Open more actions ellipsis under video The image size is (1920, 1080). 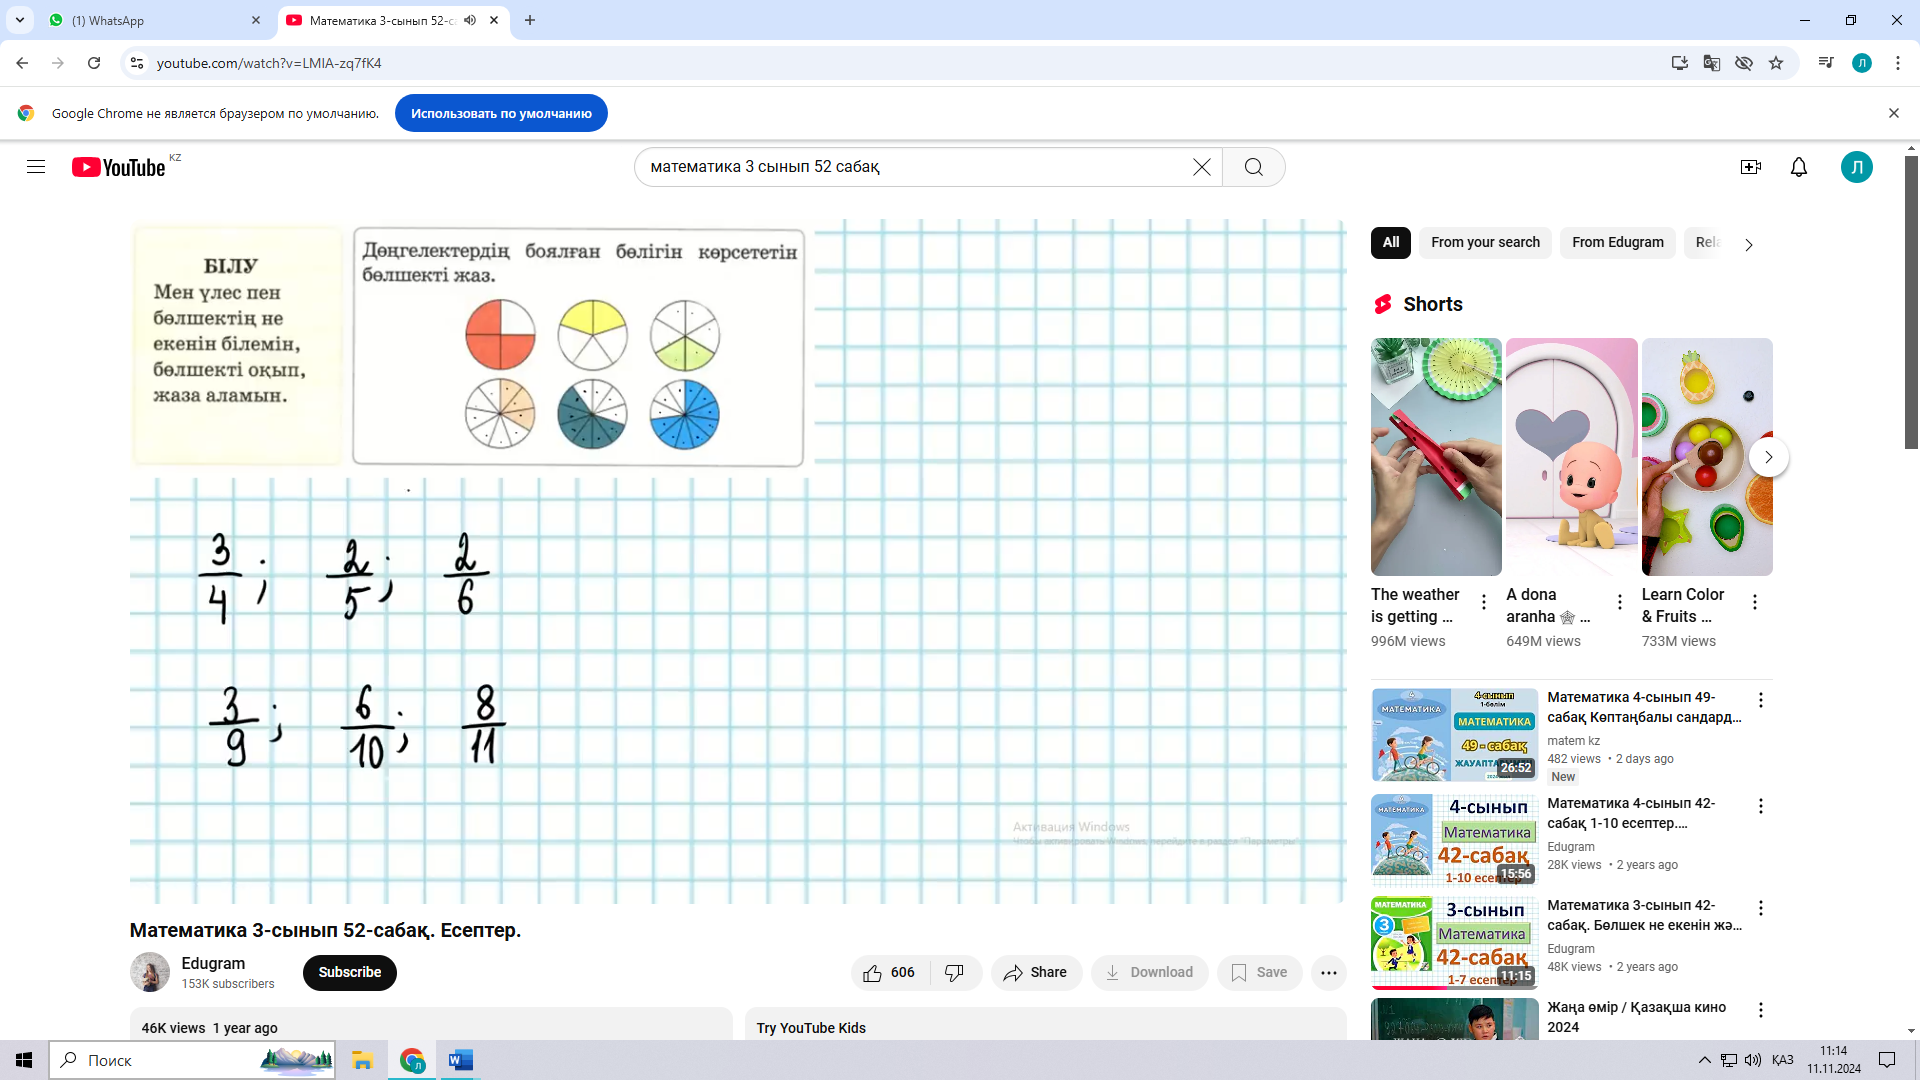1328,972
